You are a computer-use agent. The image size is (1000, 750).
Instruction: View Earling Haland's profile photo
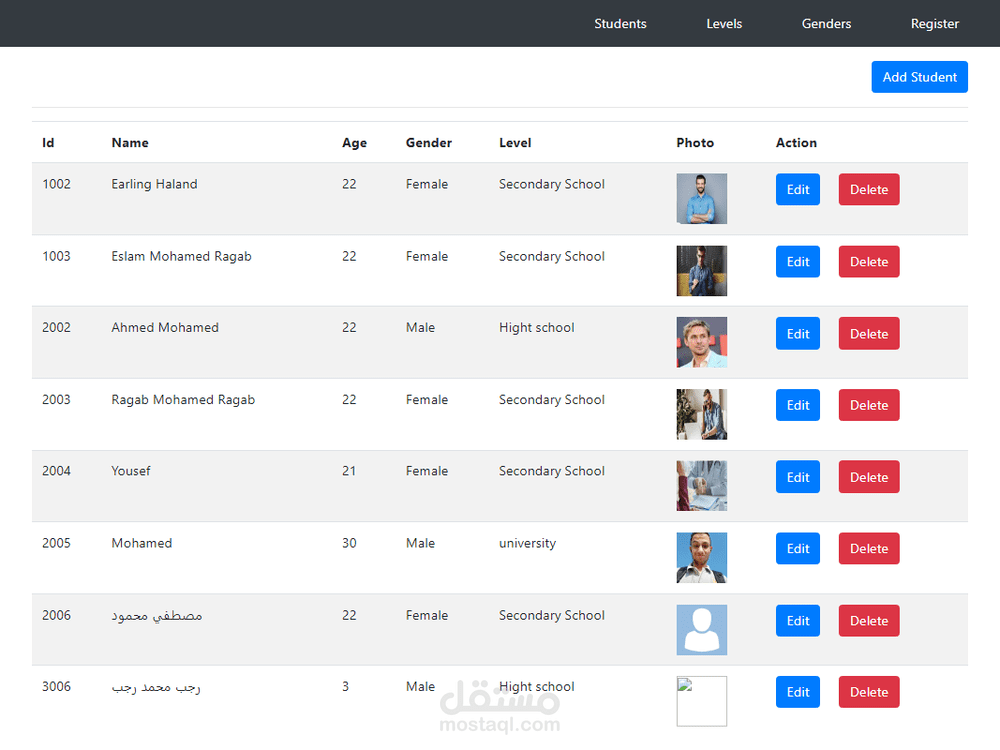click(701, 198)
